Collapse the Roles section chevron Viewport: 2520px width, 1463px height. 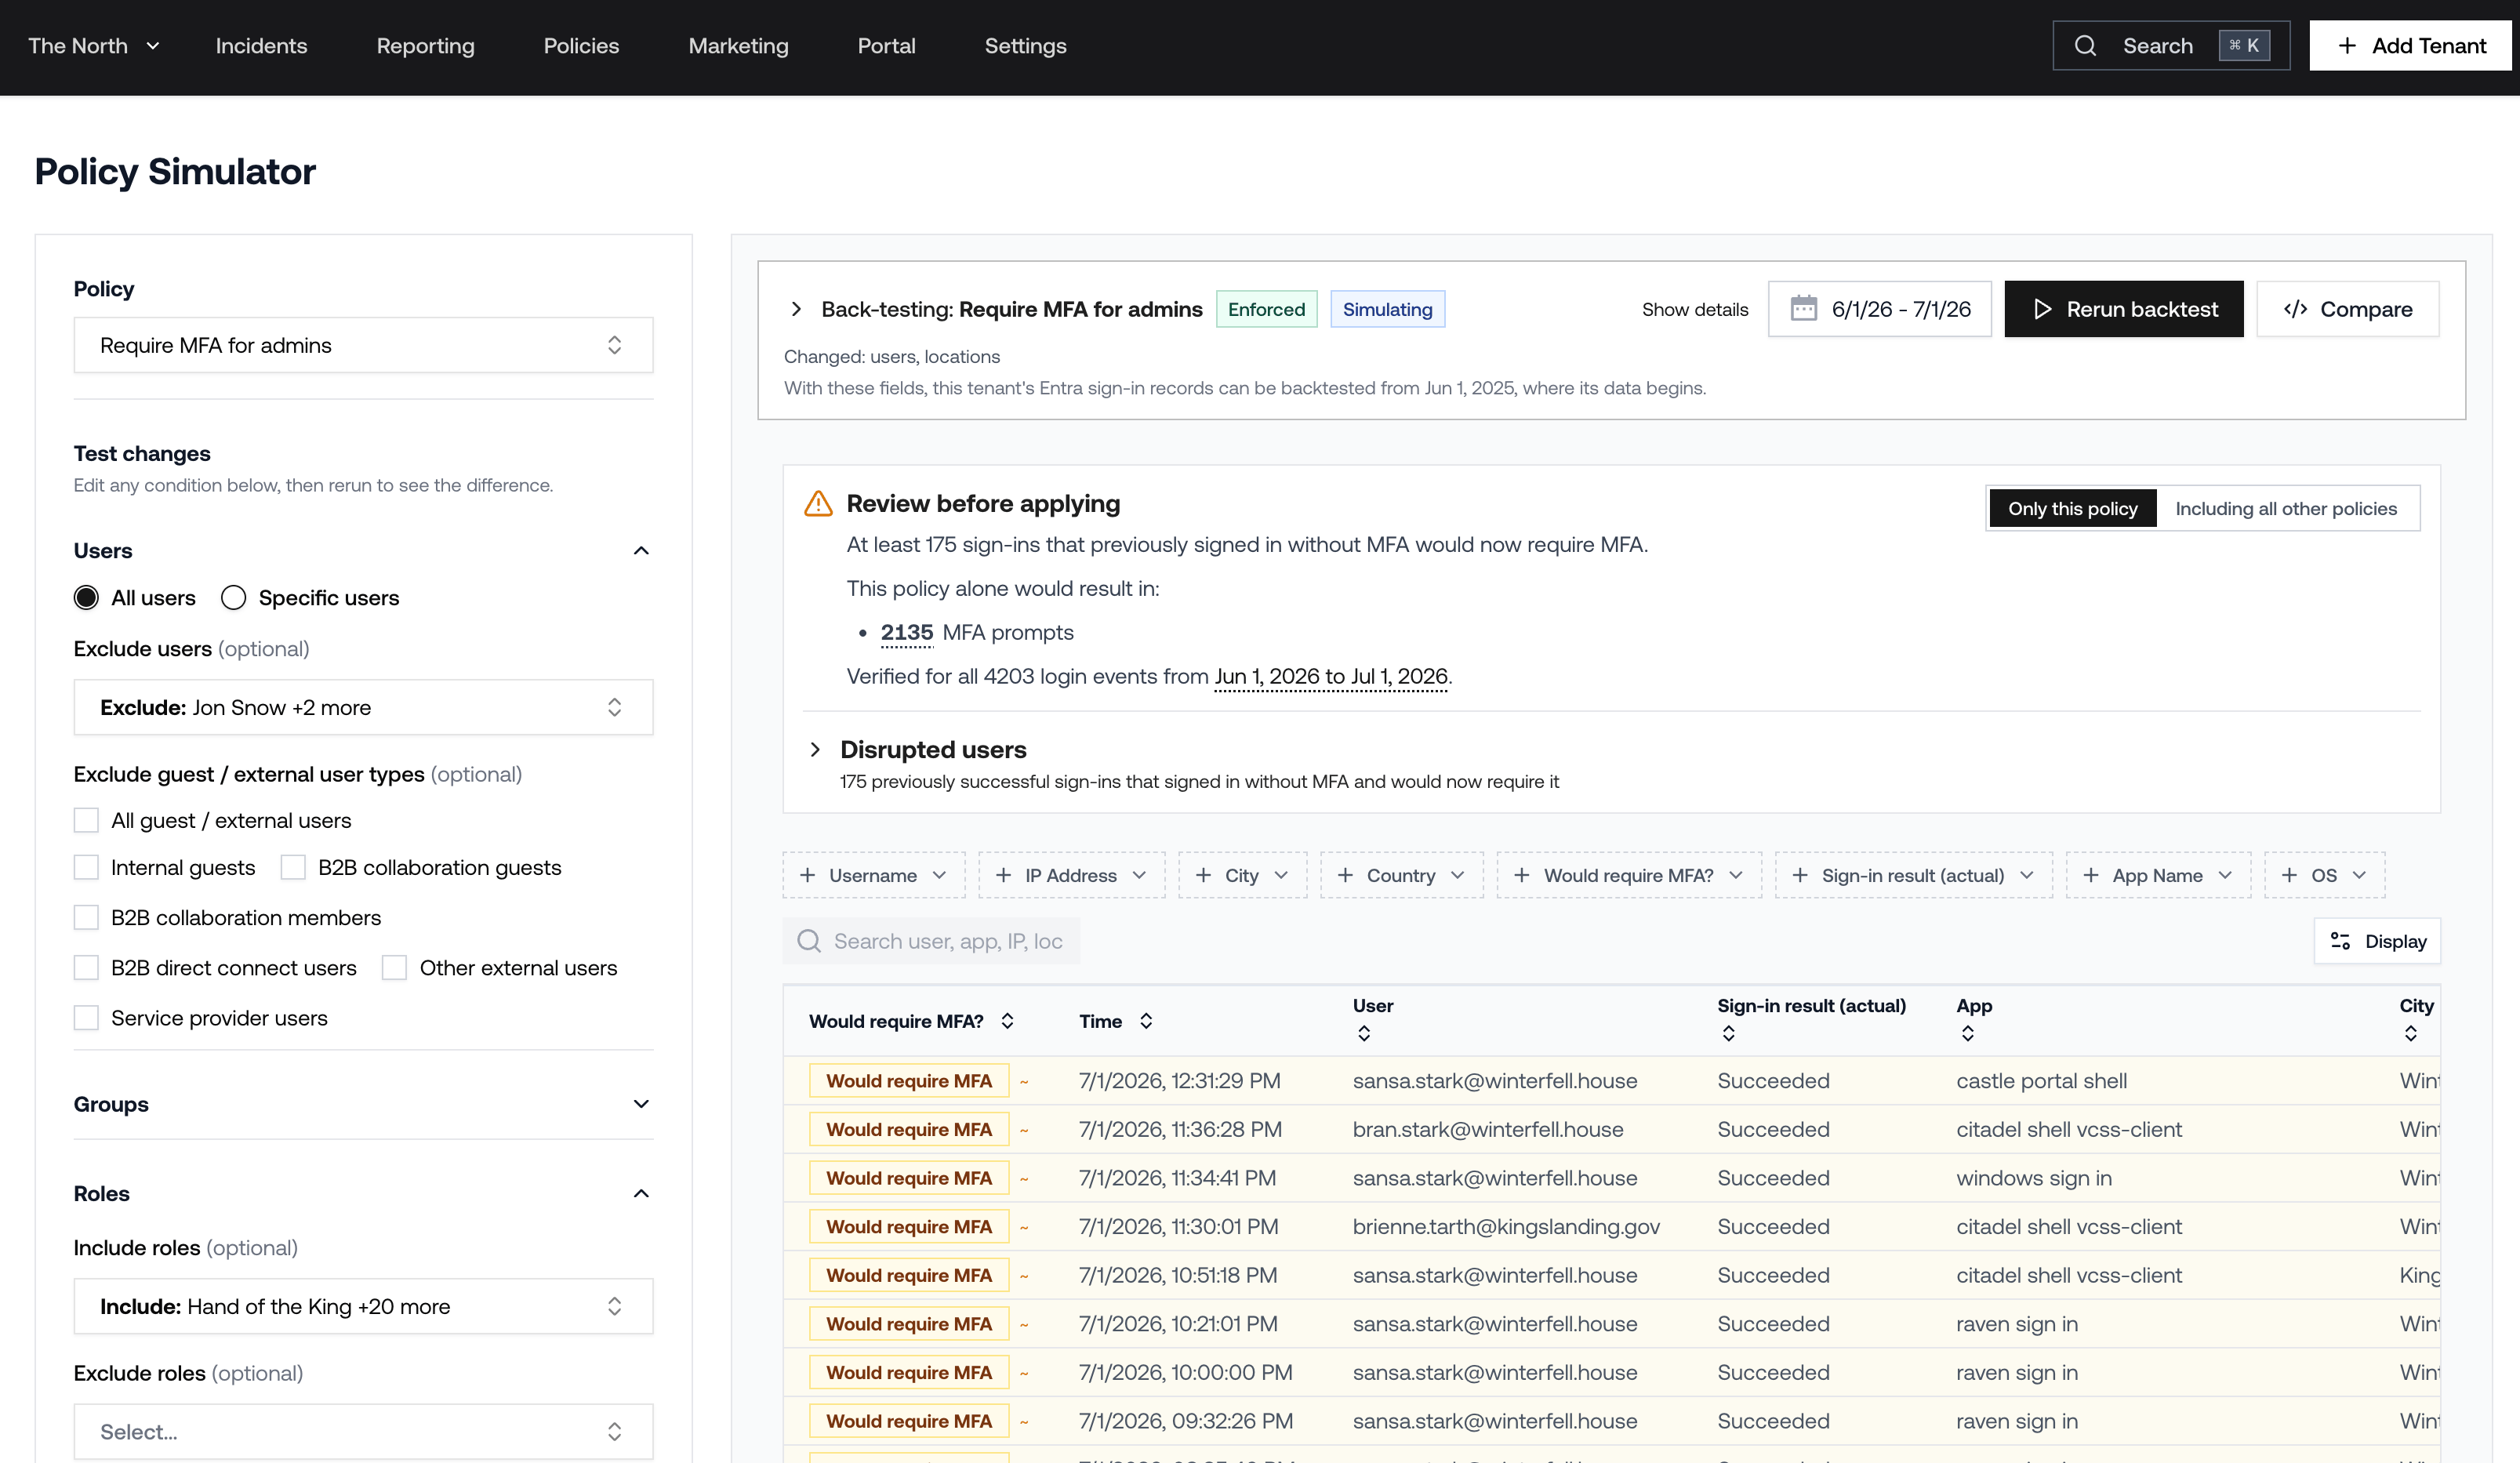coord(641,1194)
